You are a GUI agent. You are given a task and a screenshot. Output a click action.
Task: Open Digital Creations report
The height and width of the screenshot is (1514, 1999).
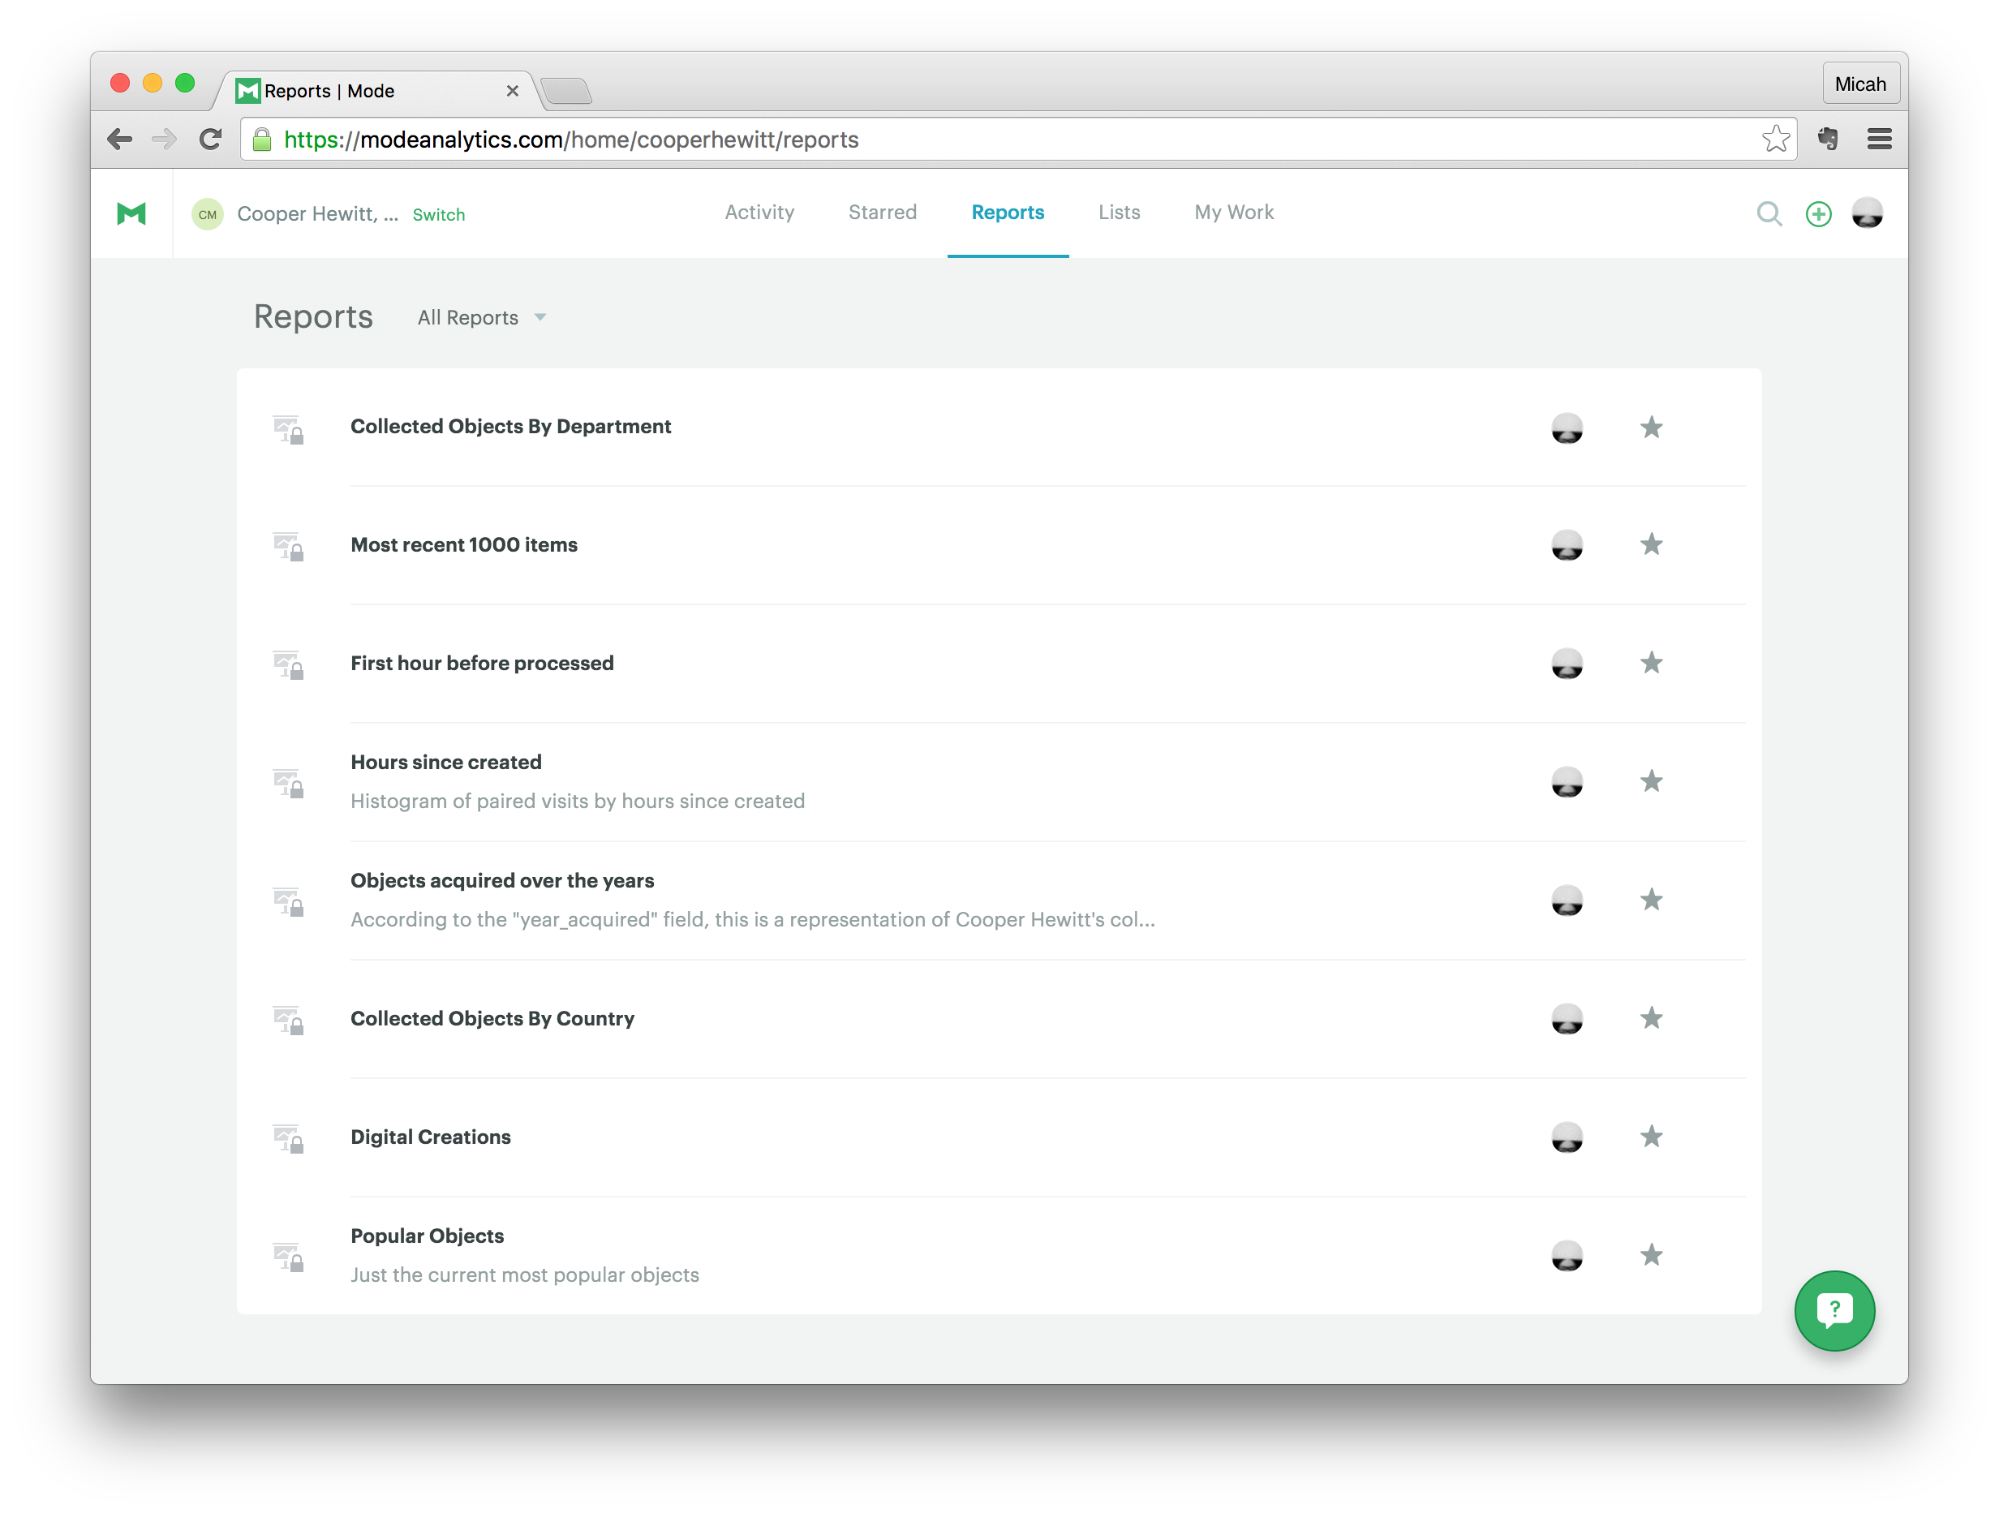point(430,1137)
